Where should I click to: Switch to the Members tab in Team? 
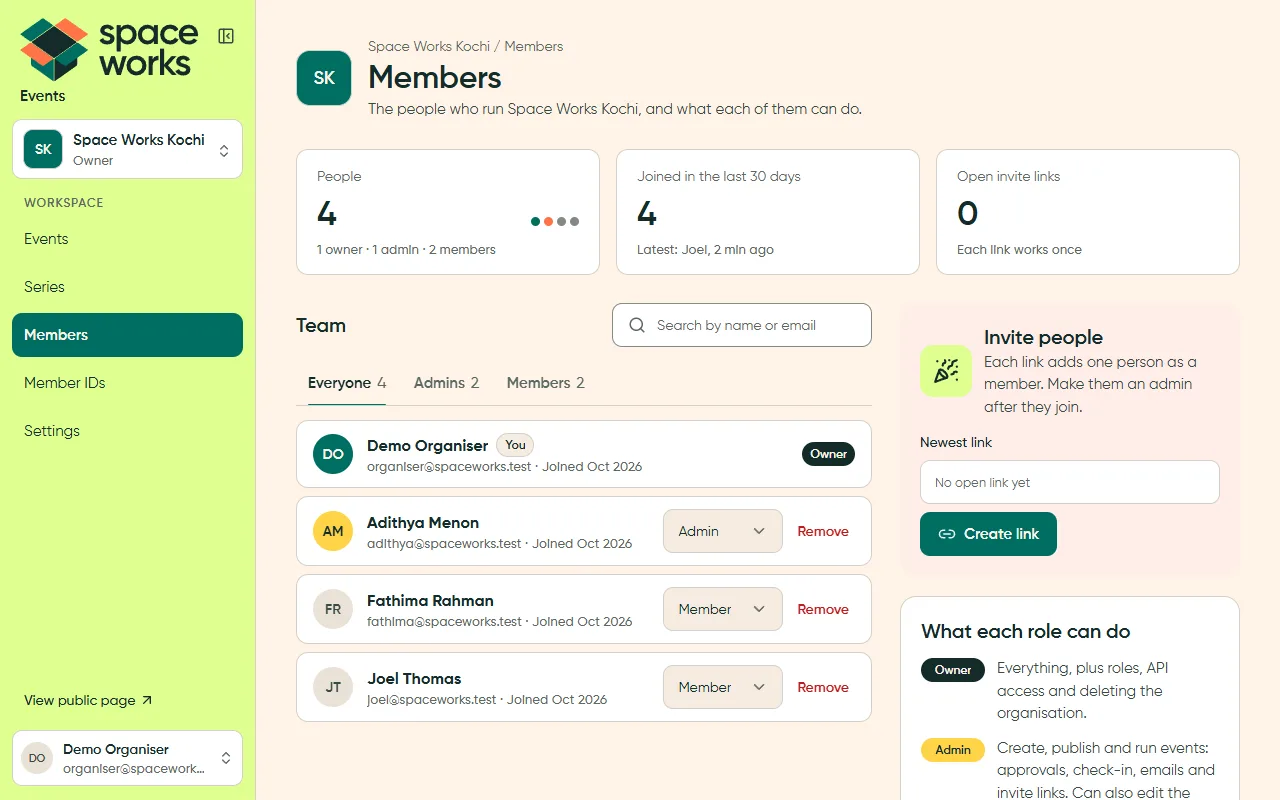[x=545, y=383]
